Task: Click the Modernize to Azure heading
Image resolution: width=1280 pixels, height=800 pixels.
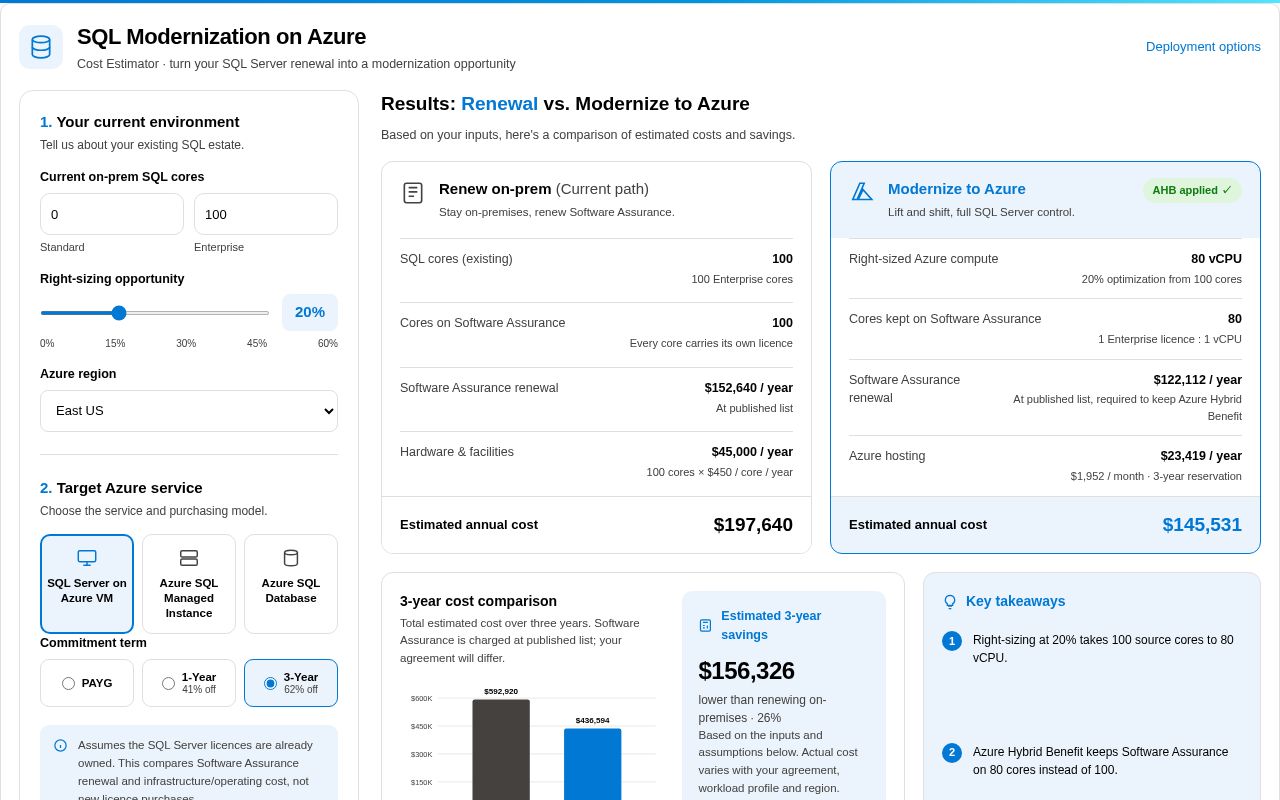Action: [957, 189]
